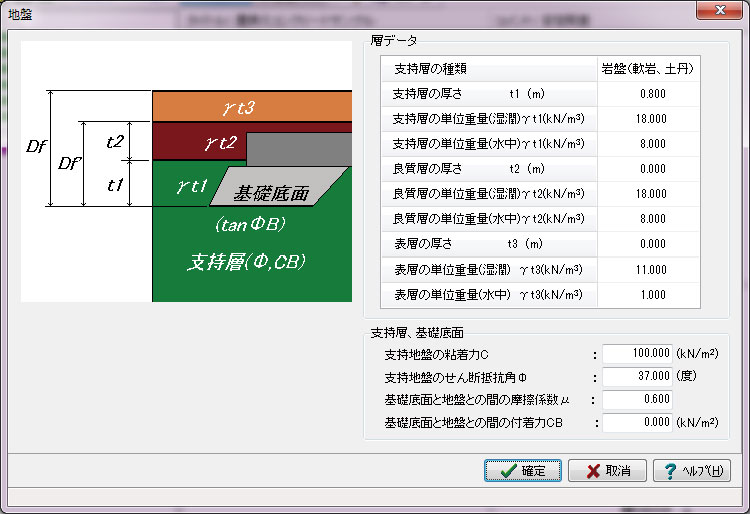The image size is (750, 515).
Task: Click the 支持層の厚さ t1 (m) row label
Action: [x=489, y=94]
